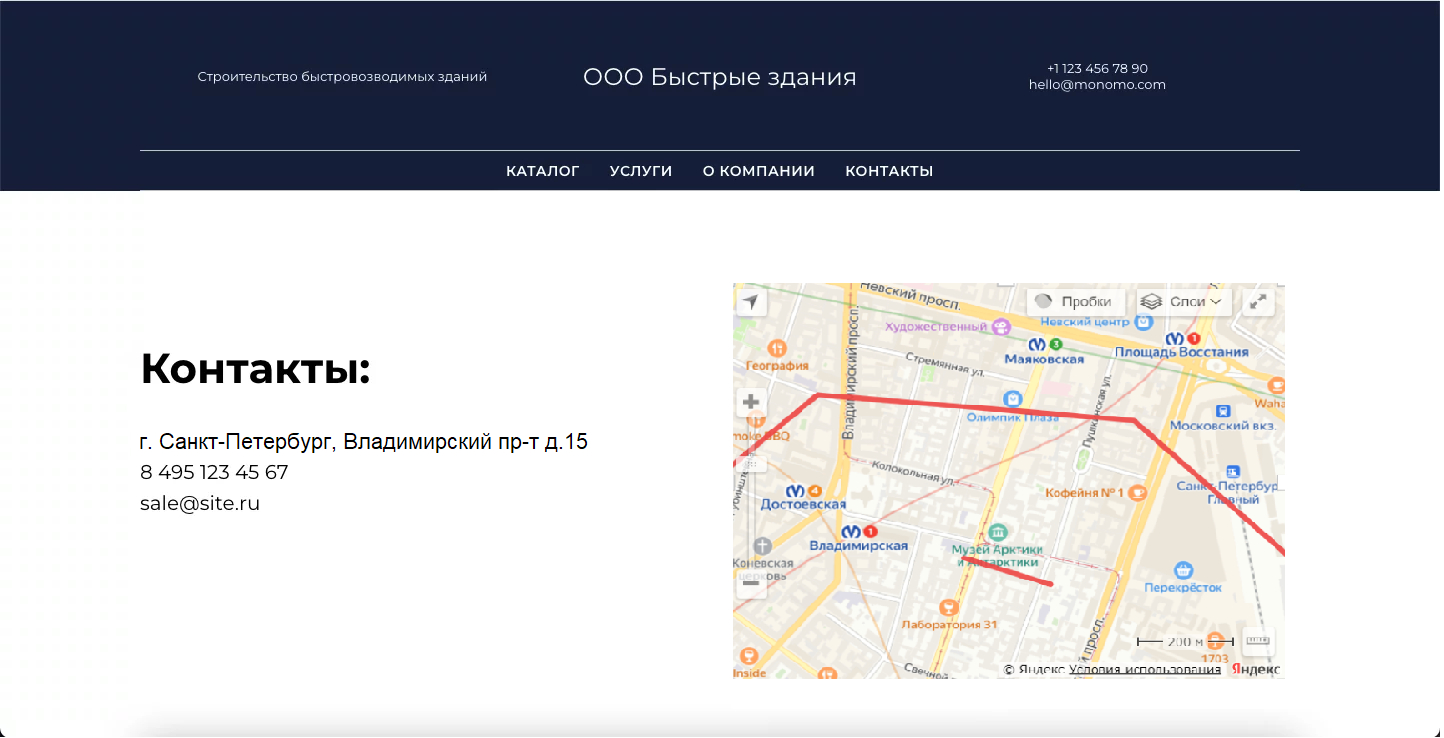Click the Перекрёсток supermarket icon
This screenshot has width=1444, height=738.
(1184, 570)
